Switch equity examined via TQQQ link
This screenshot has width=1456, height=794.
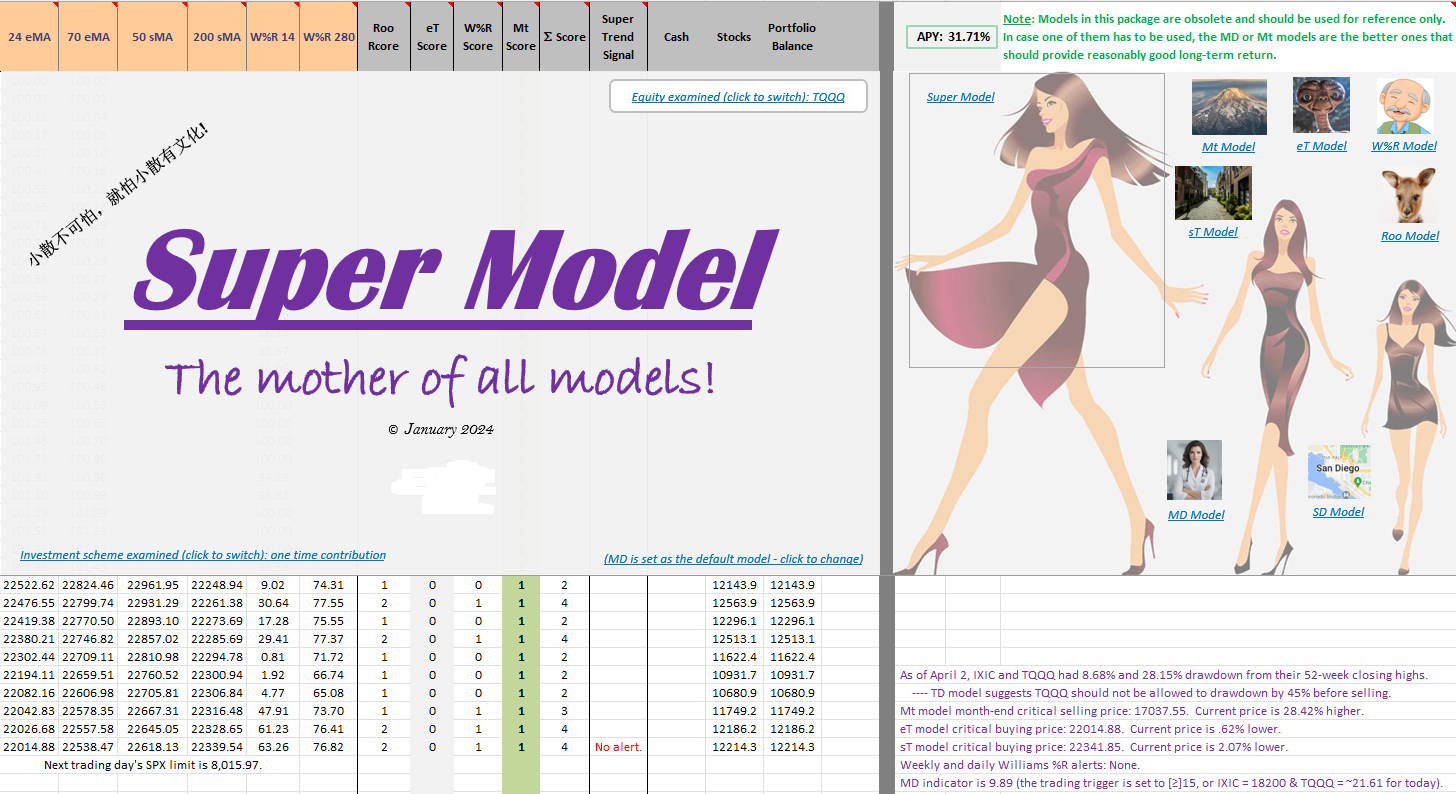click(738, 97)
